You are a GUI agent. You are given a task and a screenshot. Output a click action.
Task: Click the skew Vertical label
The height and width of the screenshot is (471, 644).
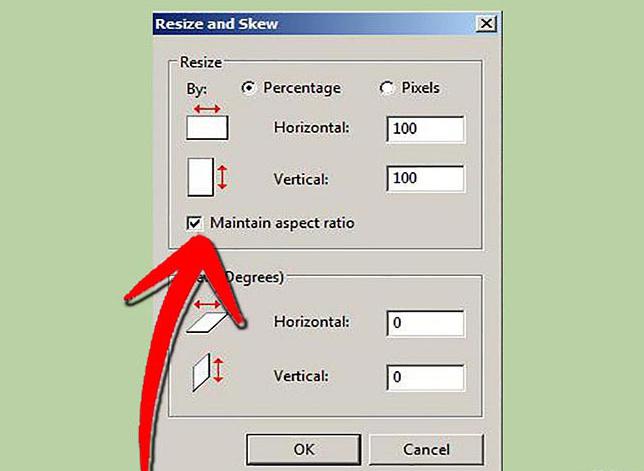[301, 376]
